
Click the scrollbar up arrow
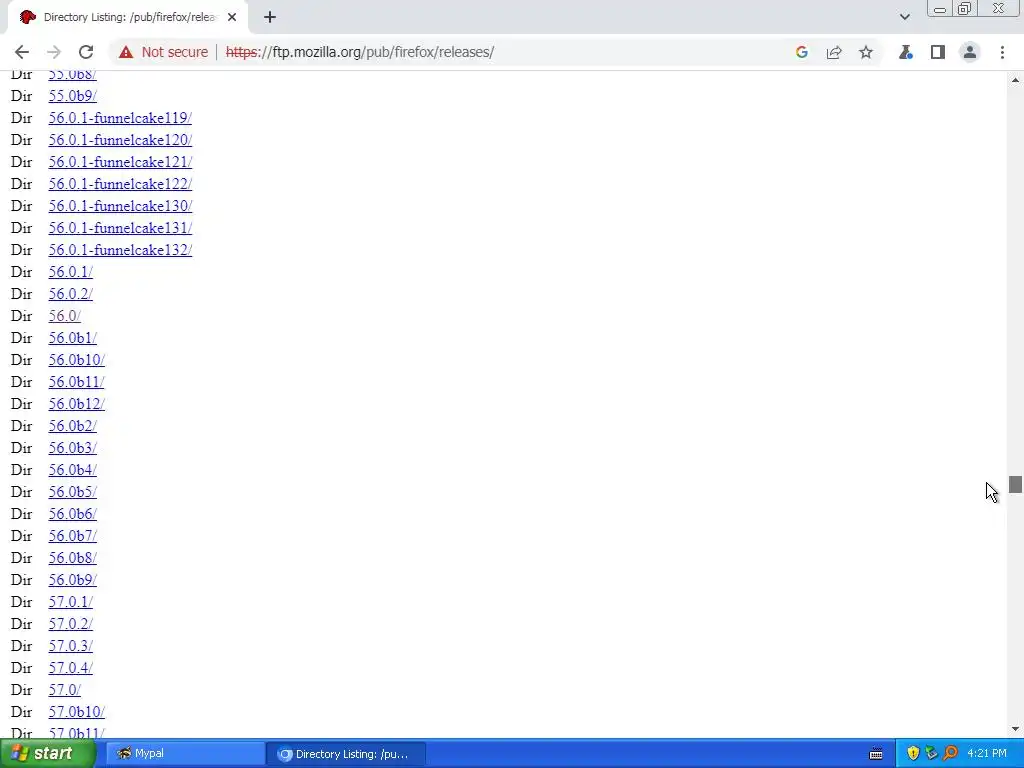tap(1015, 80)
